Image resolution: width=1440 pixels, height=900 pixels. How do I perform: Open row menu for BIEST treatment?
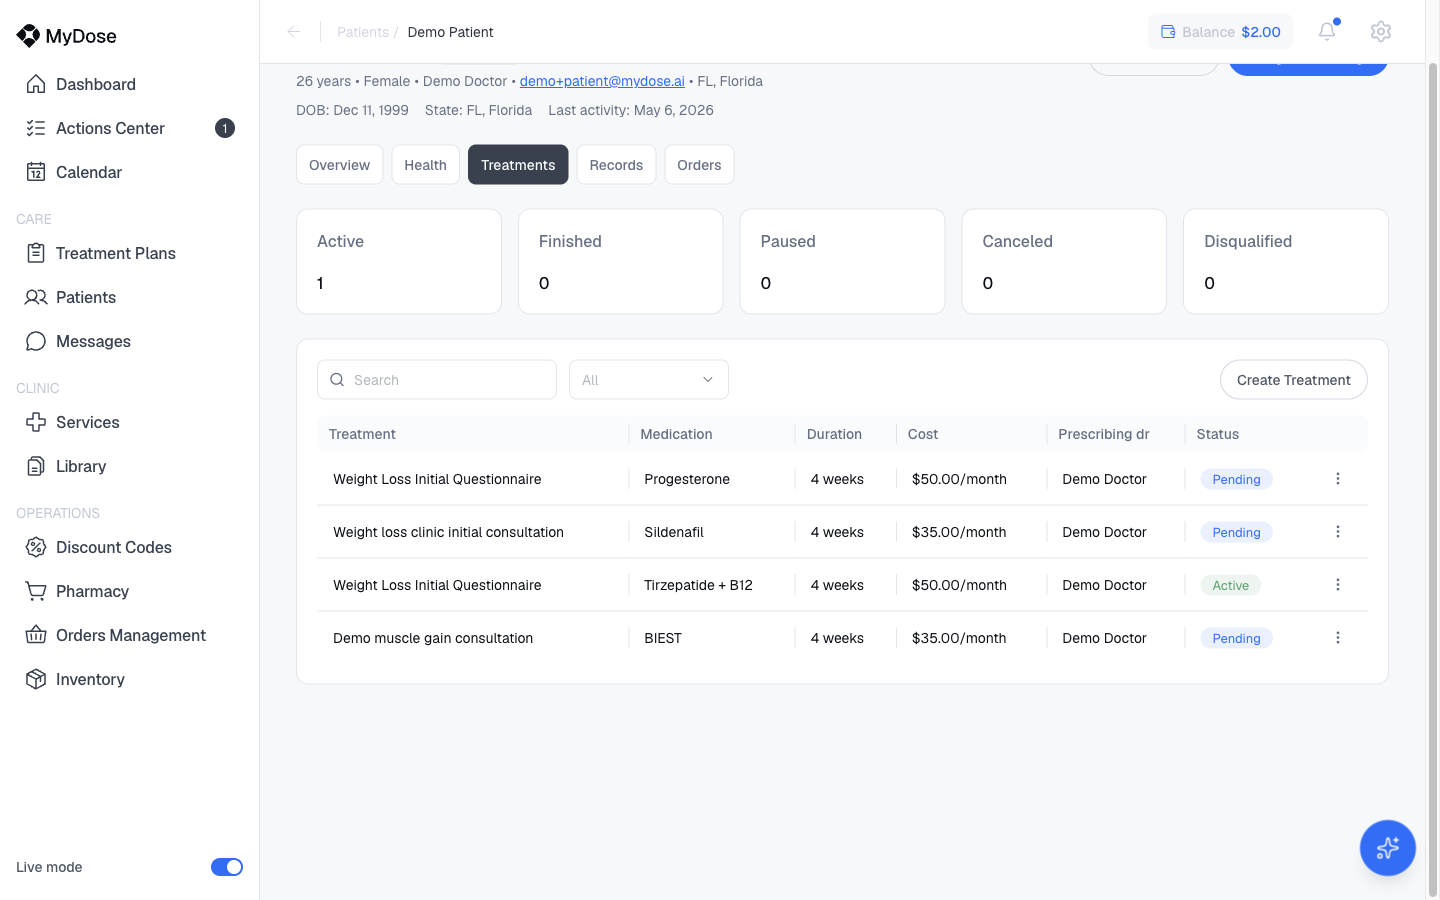pyautogui.click(x=1338, y=638)
